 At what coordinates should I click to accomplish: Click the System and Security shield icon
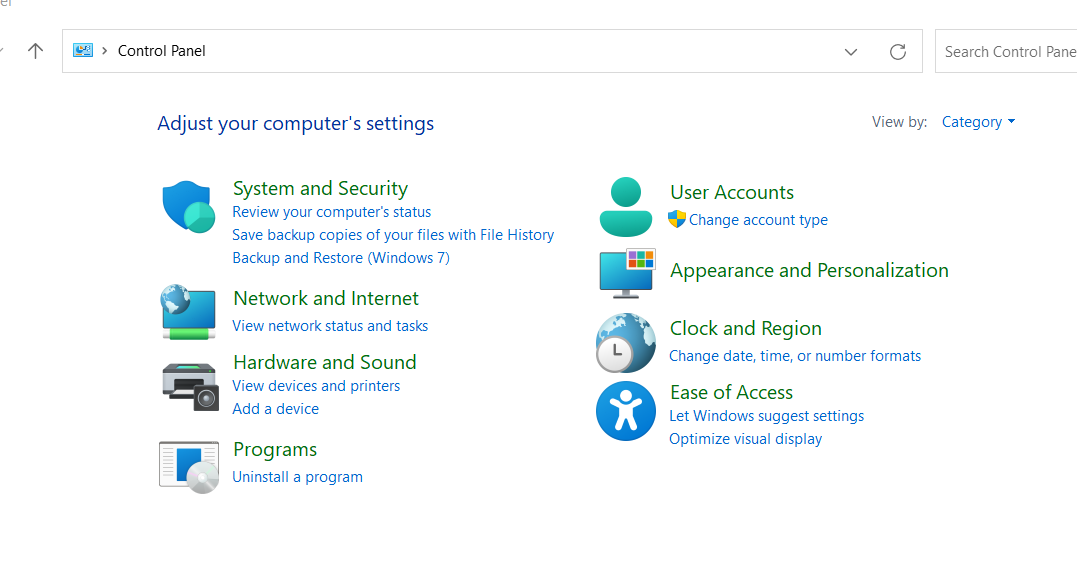coord(189,207)
